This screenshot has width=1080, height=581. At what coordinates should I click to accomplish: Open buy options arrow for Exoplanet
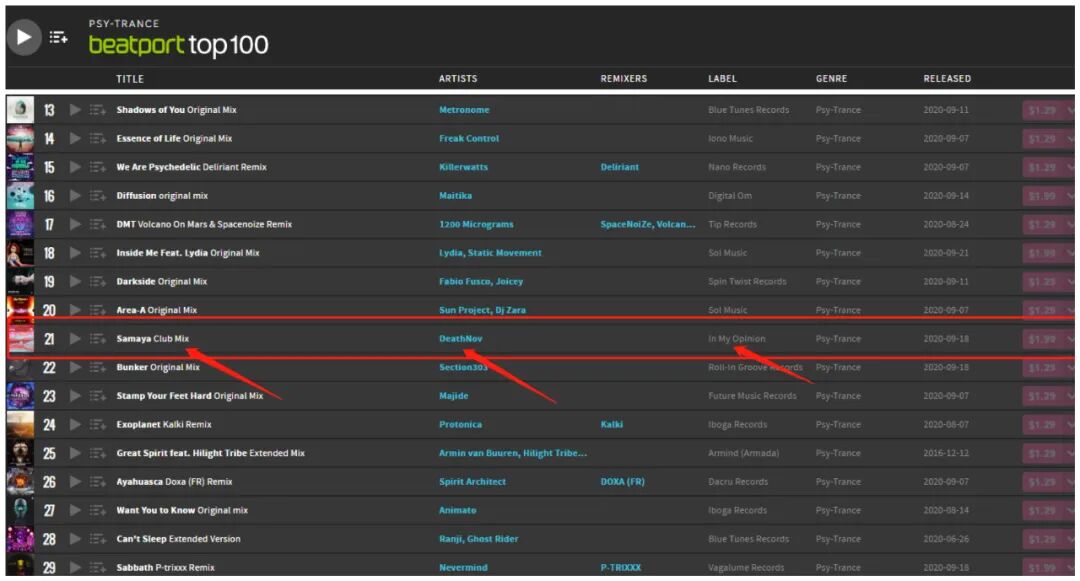pyautogui.click(x=1070, y=425)
